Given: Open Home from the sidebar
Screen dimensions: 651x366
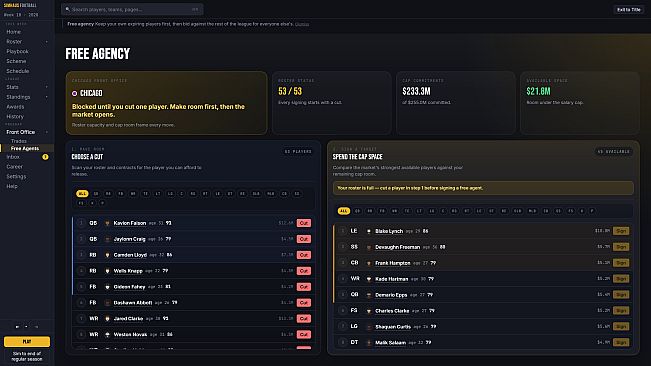Looking at the screenshot, I should (x=14, y=32).
